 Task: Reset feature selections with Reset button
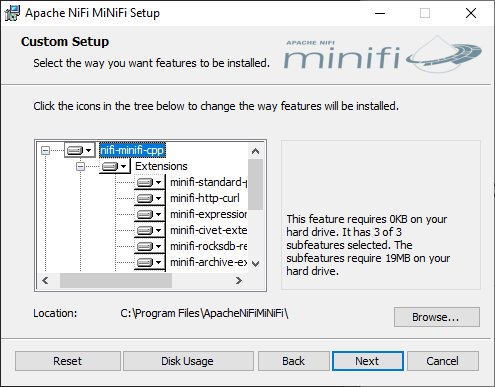click(68, 361)
